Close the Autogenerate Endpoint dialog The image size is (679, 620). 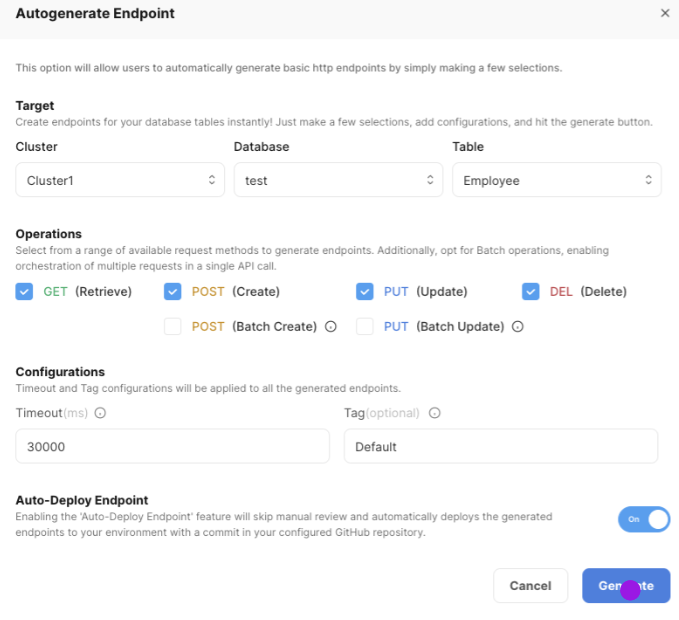[665, 13]
